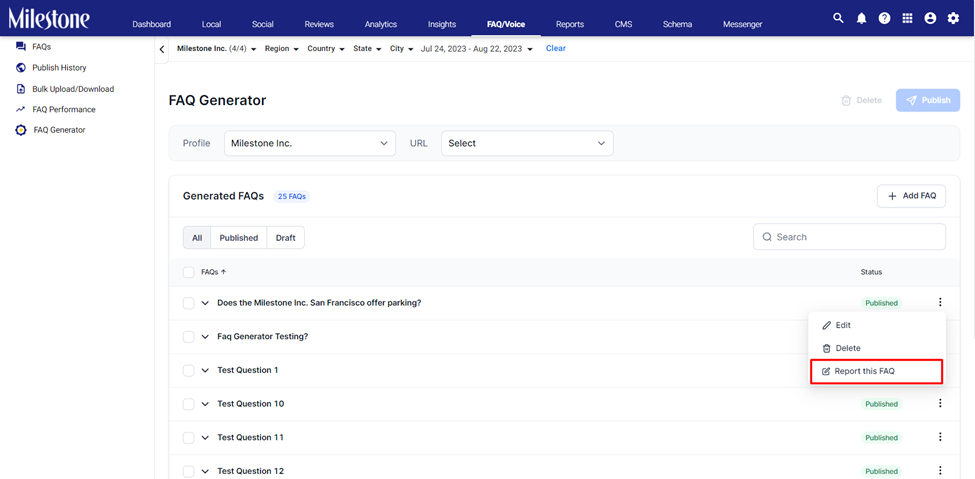Click the pencil icon beside Edit
This screenshot has height=479, width=975.
tap(826, 325)
